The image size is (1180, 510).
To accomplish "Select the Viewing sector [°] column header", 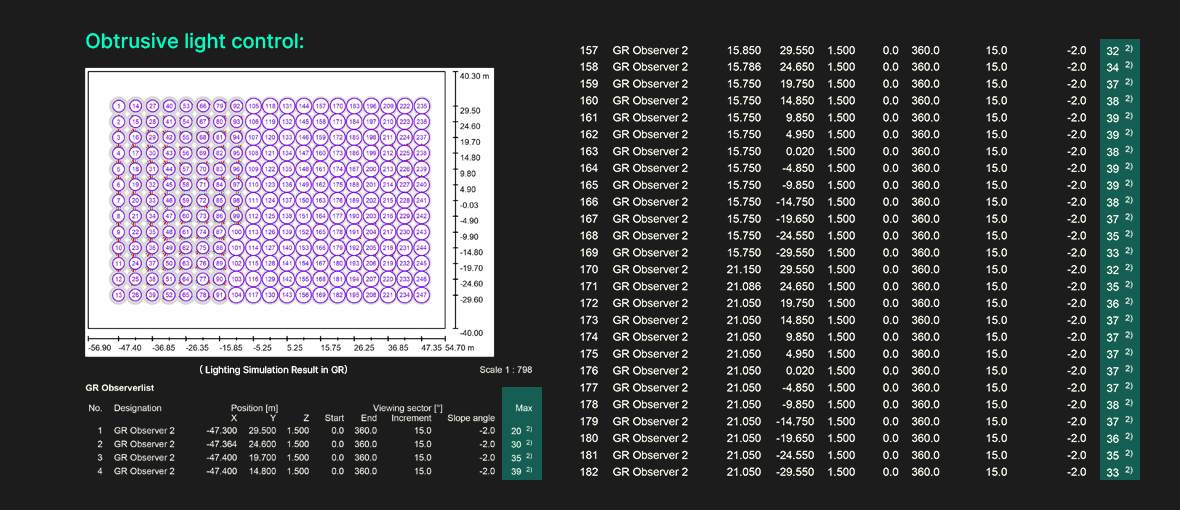I will coord(406,408).
